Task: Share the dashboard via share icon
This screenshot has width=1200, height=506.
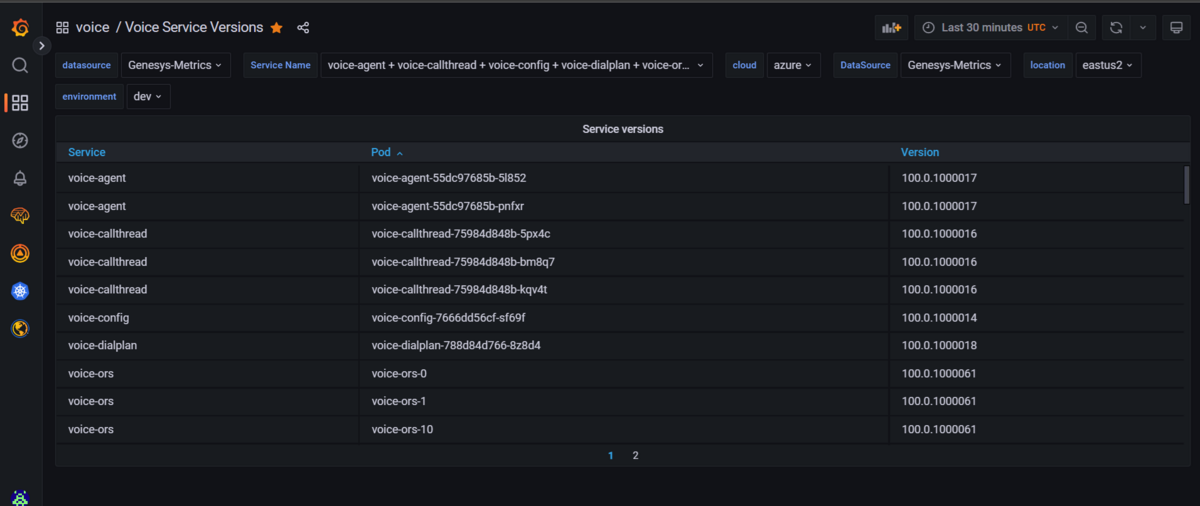Action: 303,28
